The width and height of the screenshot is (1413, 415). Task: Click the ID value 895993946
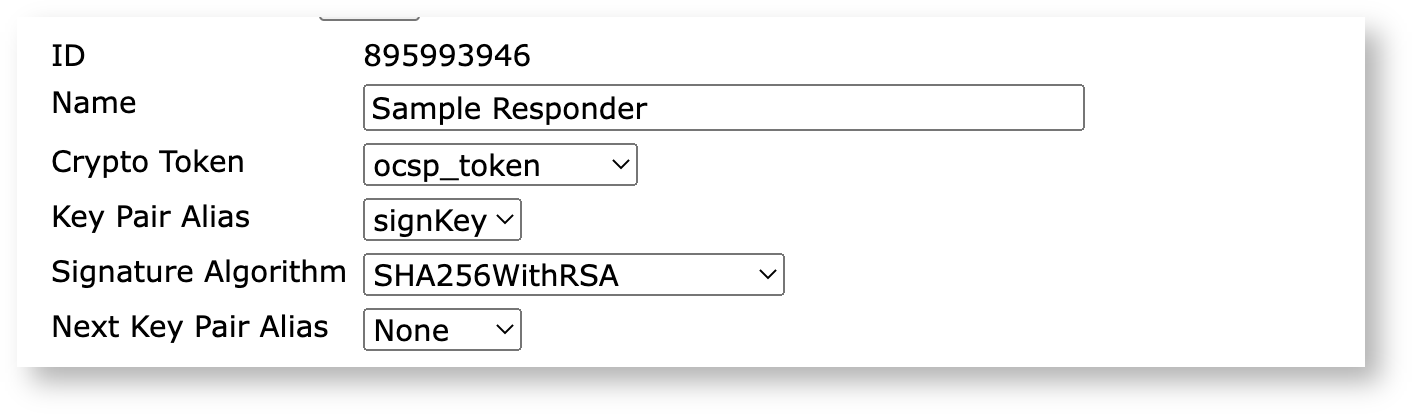447,56
